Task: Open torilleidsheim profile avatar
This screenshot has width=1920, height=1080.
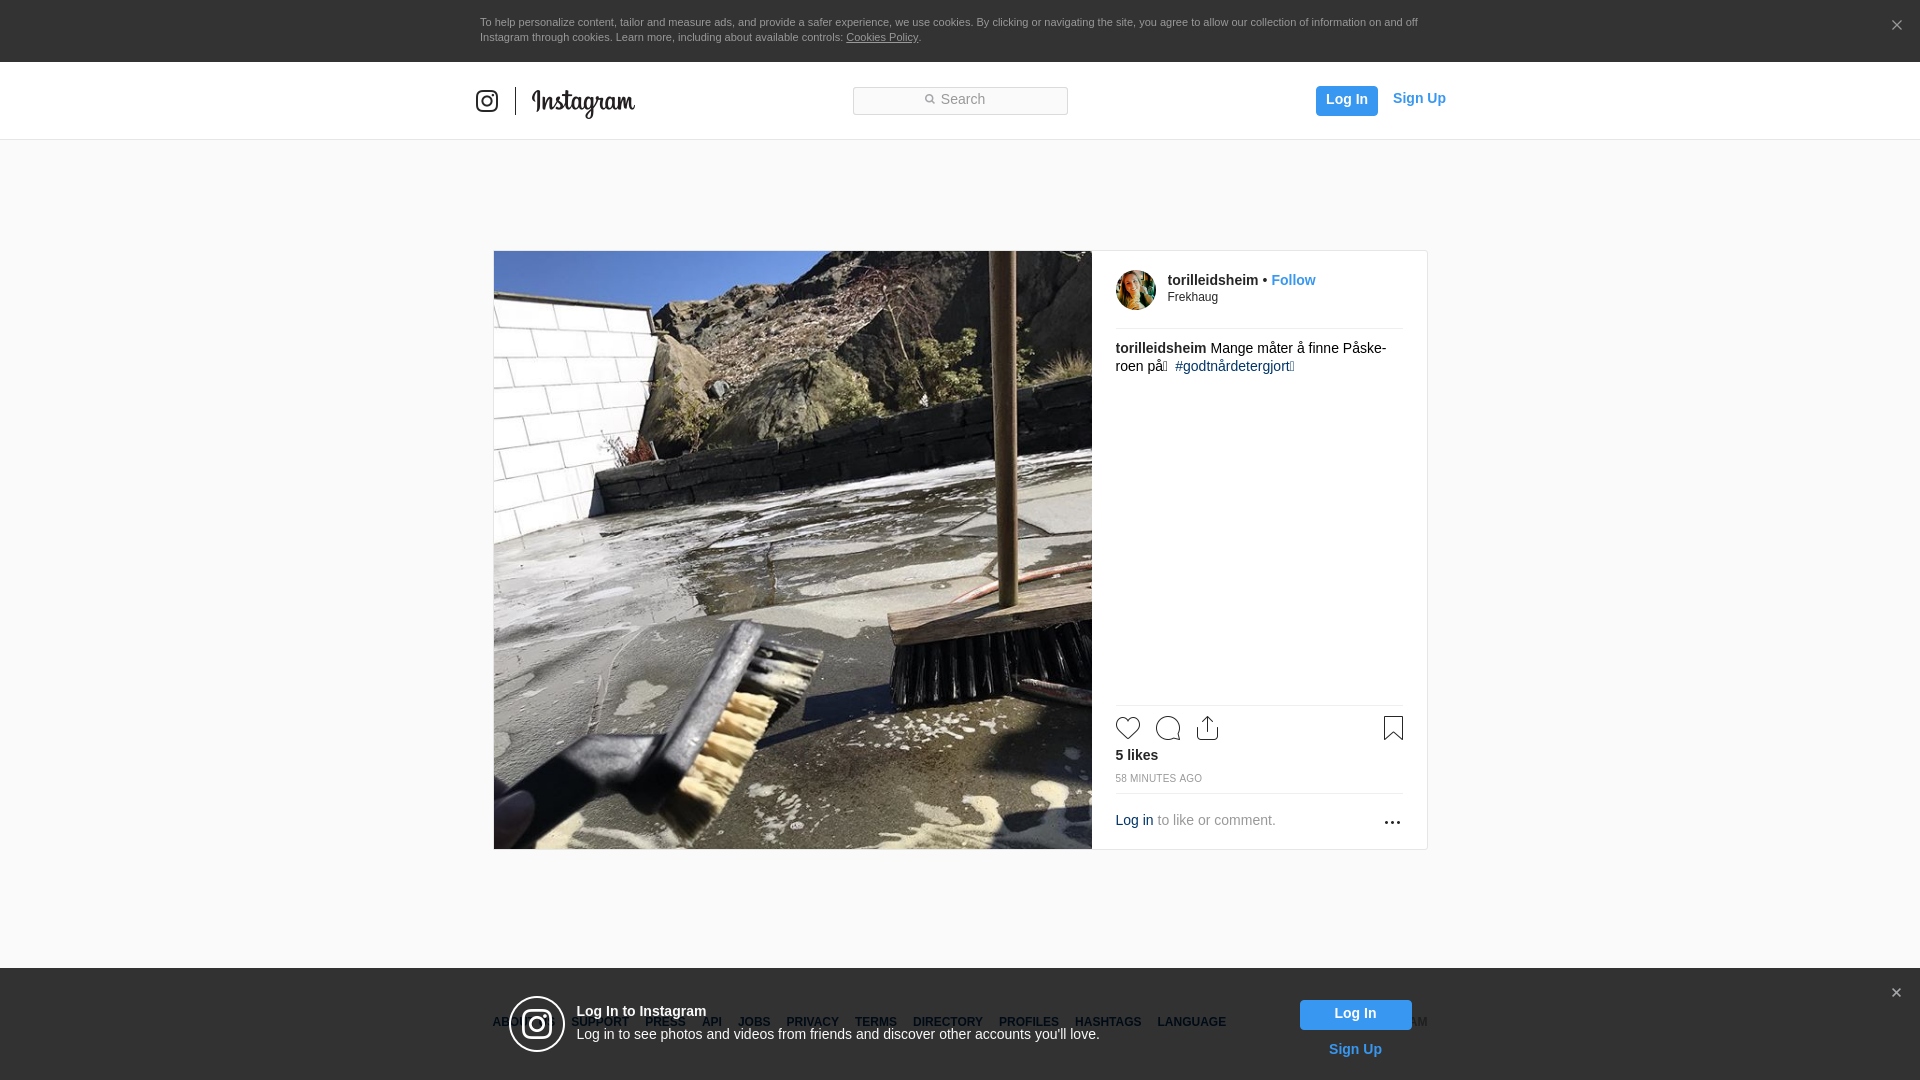Action: pos(1135,290)
